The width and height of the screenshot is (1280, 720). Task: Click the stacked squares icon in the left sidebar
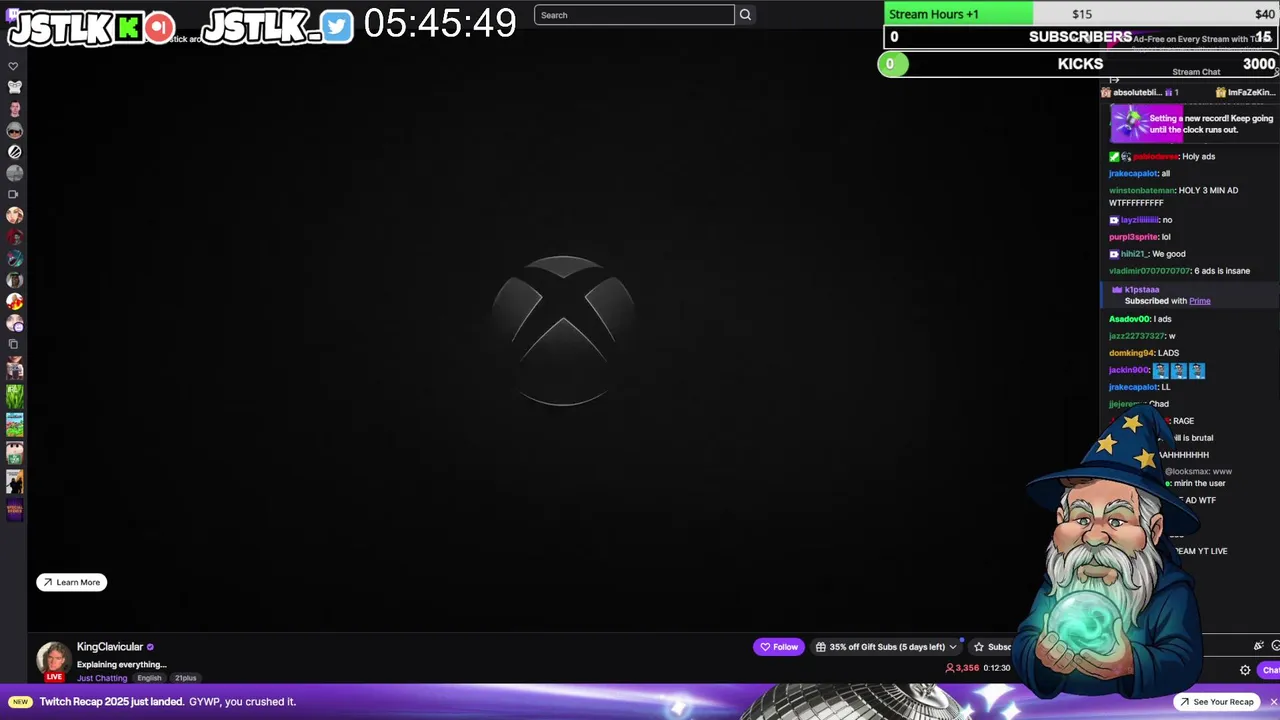point(14,344)
